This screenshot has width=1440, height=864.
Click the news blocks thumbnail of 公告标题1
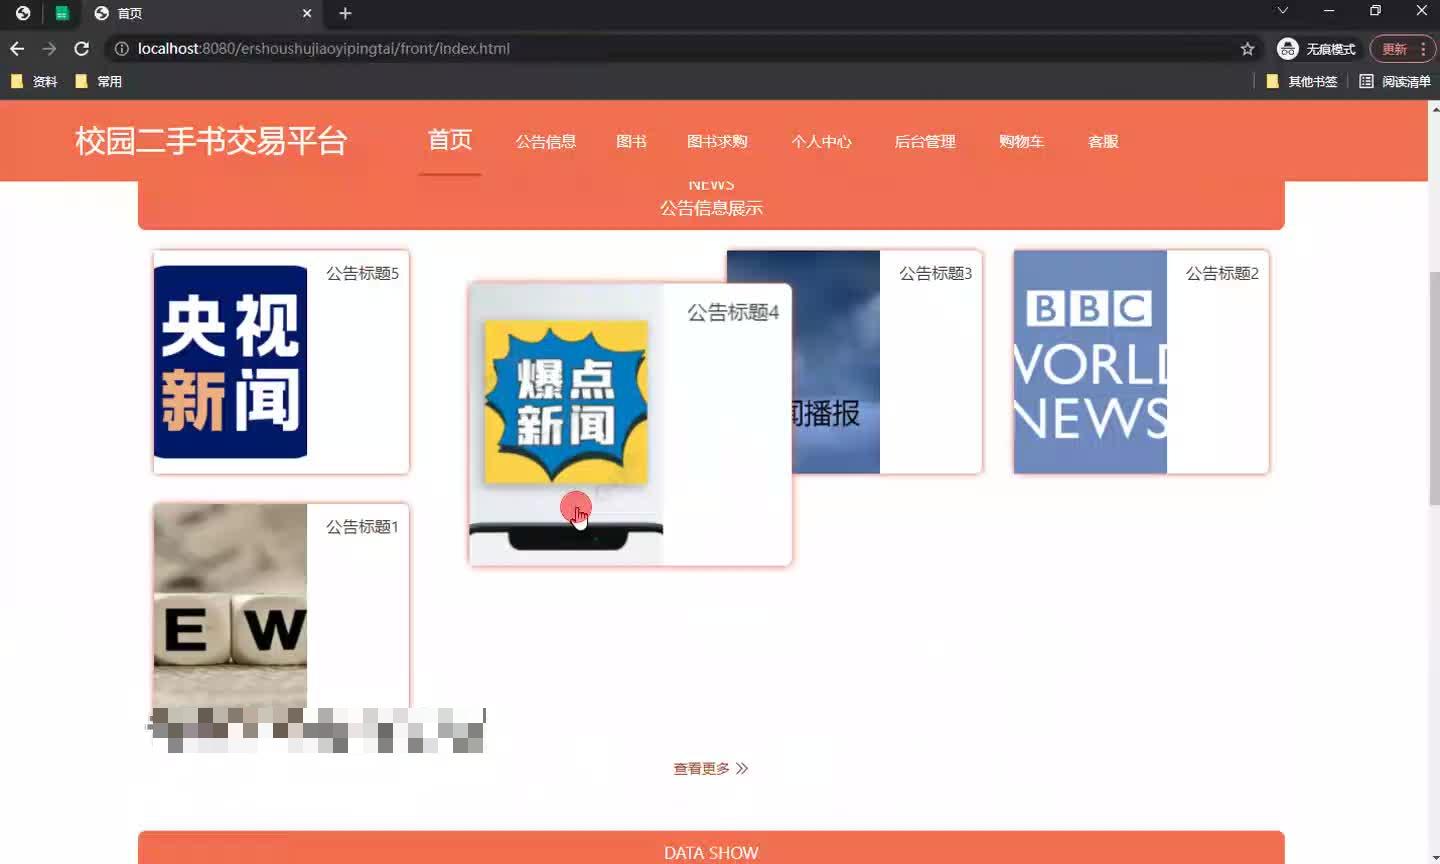[230, 606]
